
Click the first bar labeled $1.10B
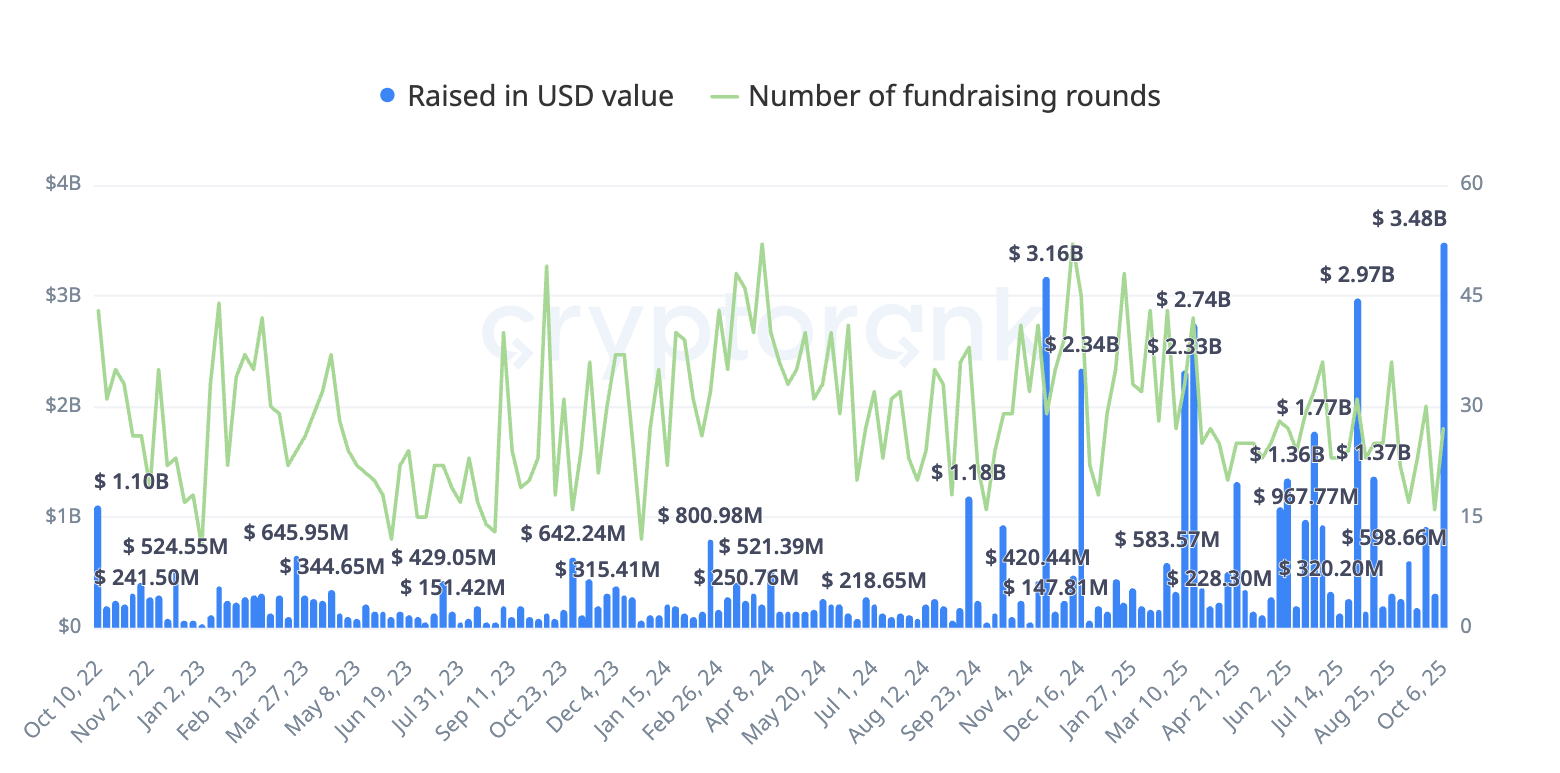click(98, 566)
